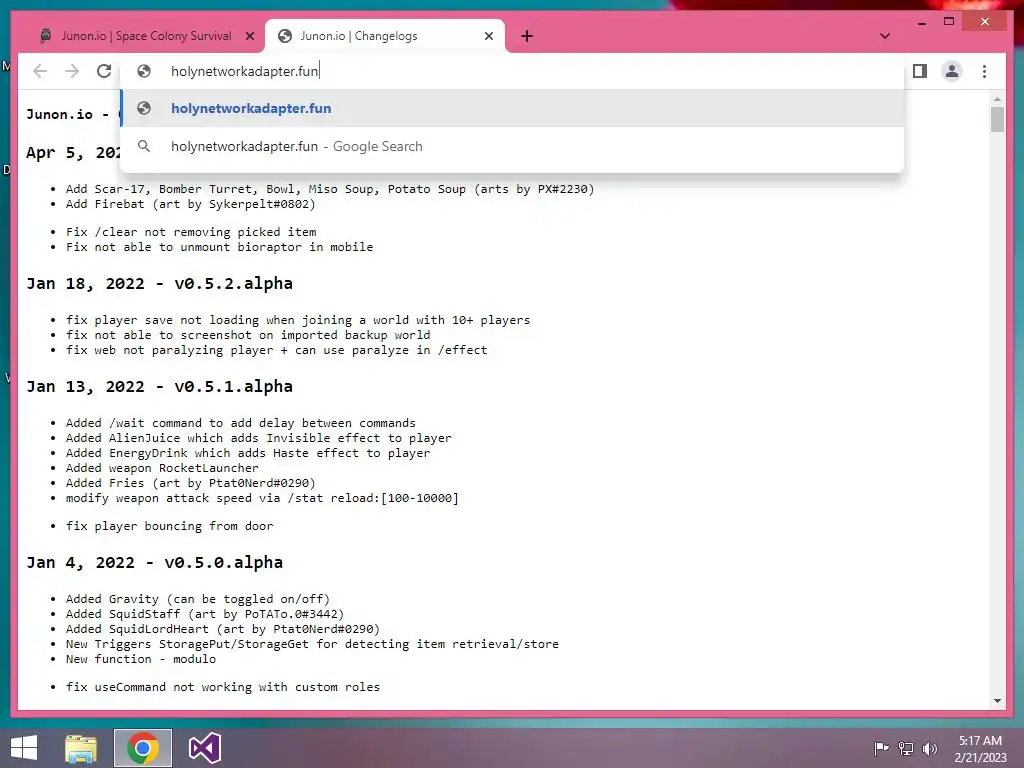Open File Explorer from the taskbar

tap(81, 748)
